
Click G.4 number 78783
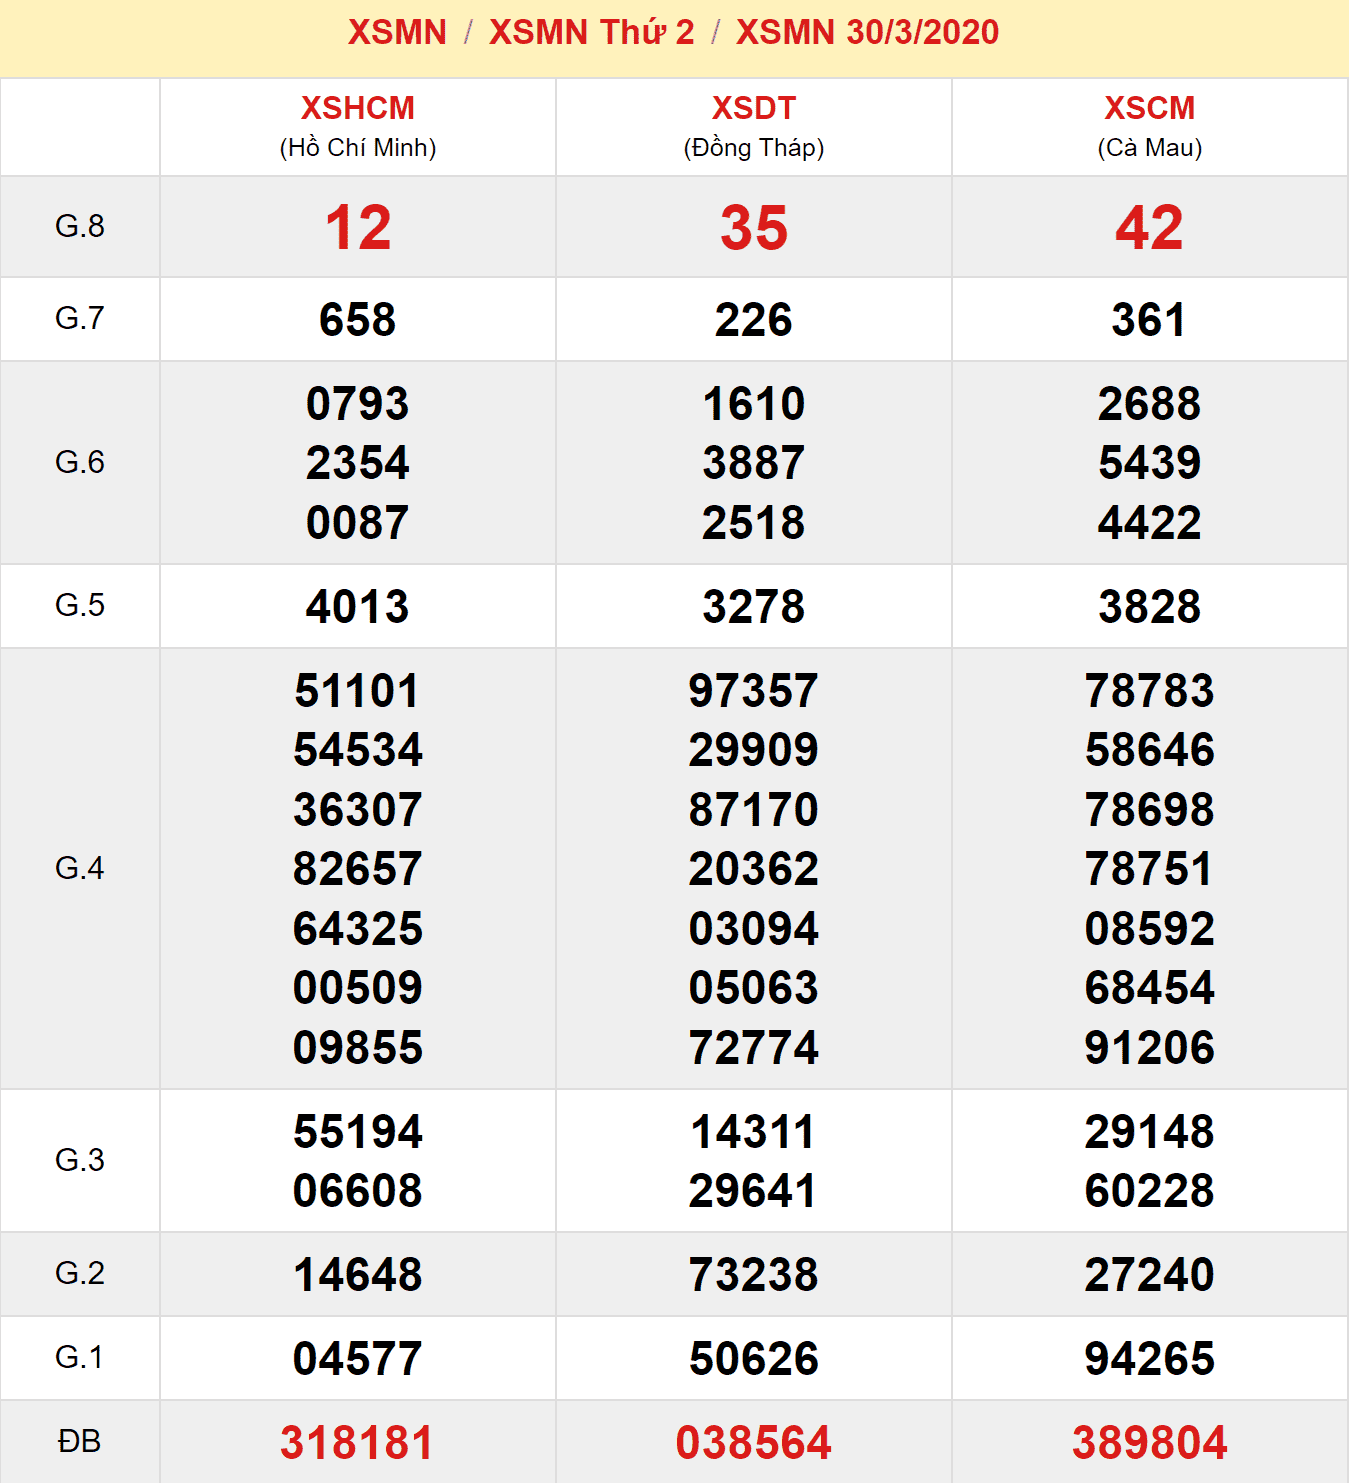click(1150, 691)
